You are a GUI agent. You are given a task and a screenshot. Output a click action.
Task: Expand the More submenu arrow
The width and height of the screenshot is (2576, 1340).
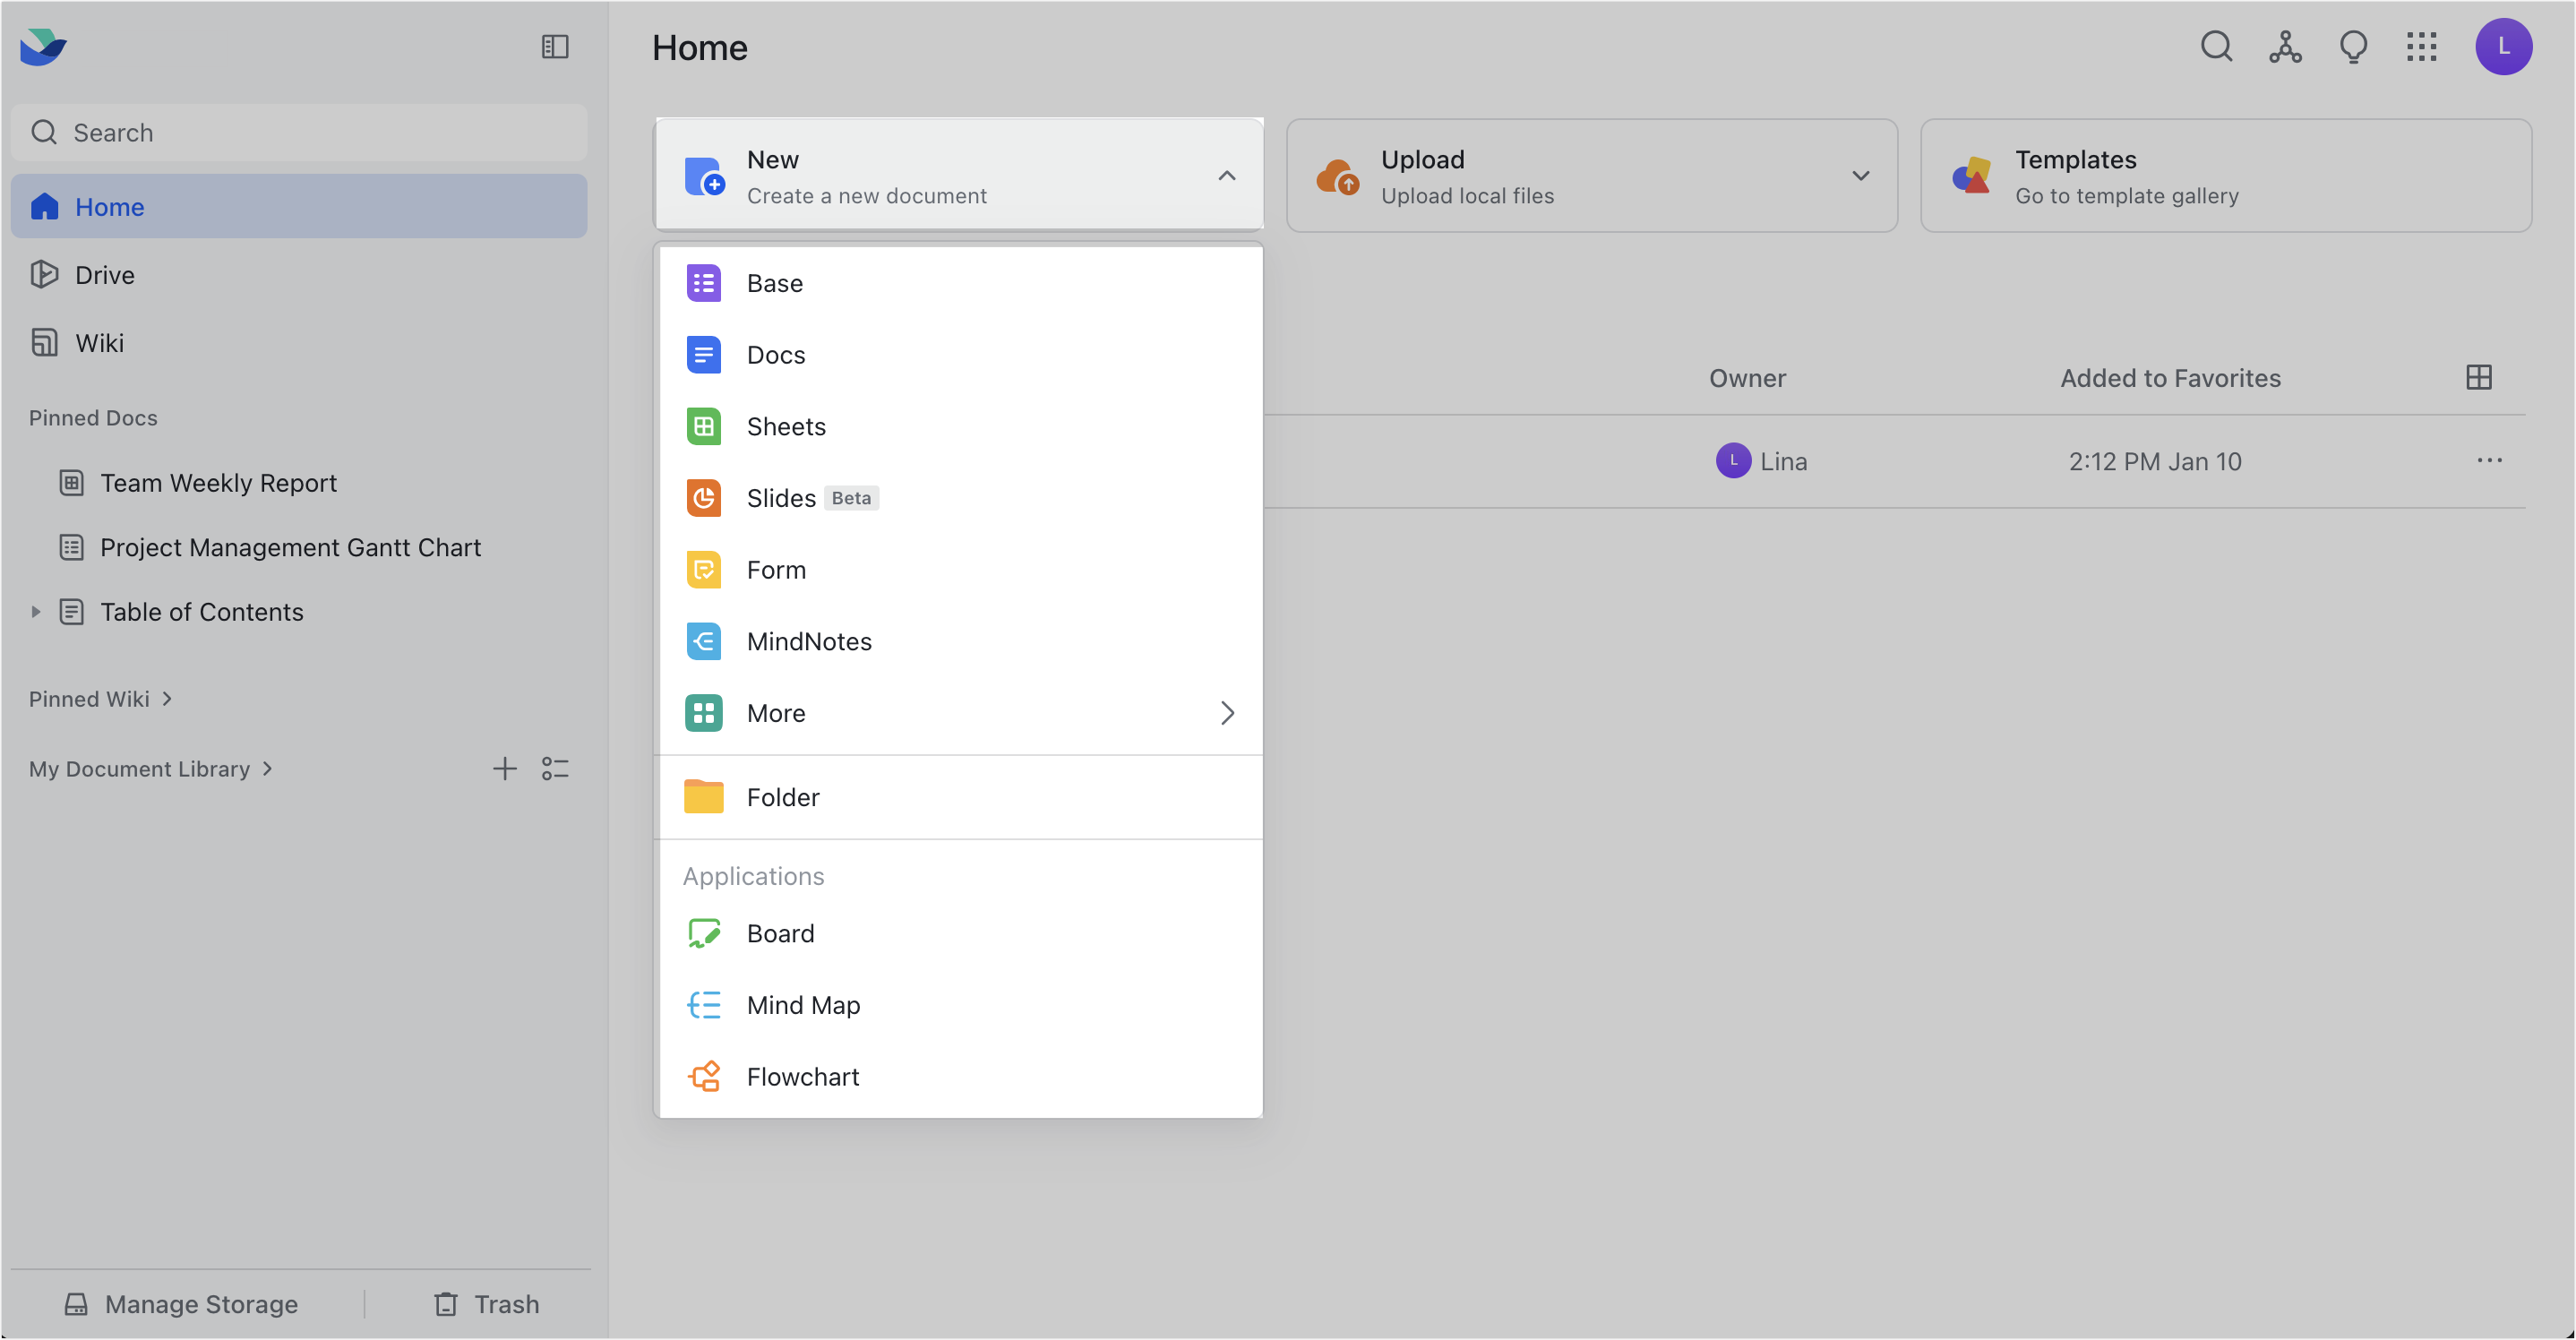coord(1227,713)
